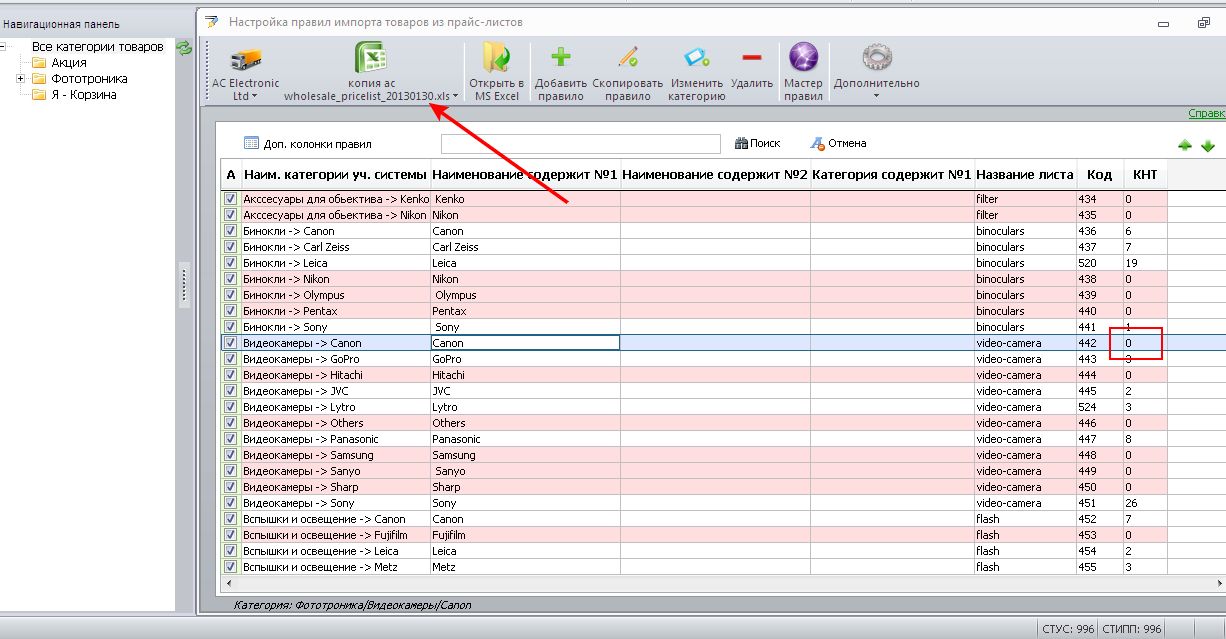Viewport: 1226px width, 639px height.
Task: Select row Видеокамеры -> Samsung
Action: (723, 455)
